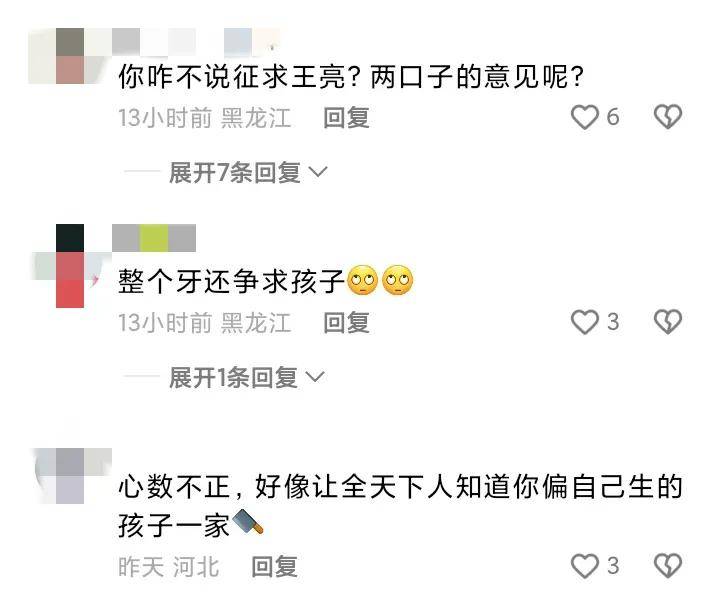
Task: Open the first commenter's avatar
Action: click(69, 56)
